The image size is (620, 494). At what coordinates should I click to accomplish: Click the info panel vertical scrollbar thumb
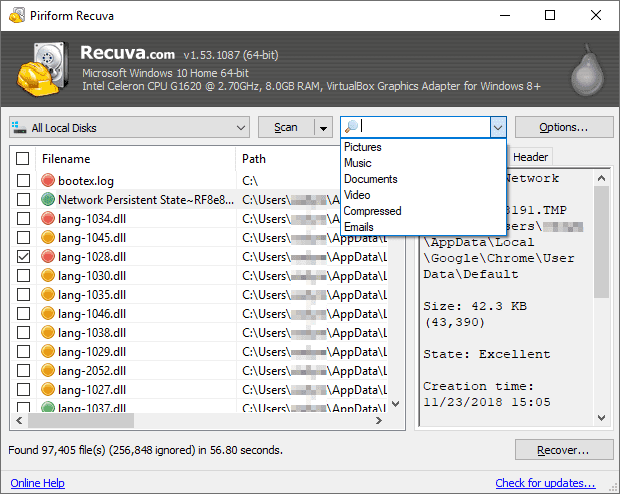coord(601,242)
